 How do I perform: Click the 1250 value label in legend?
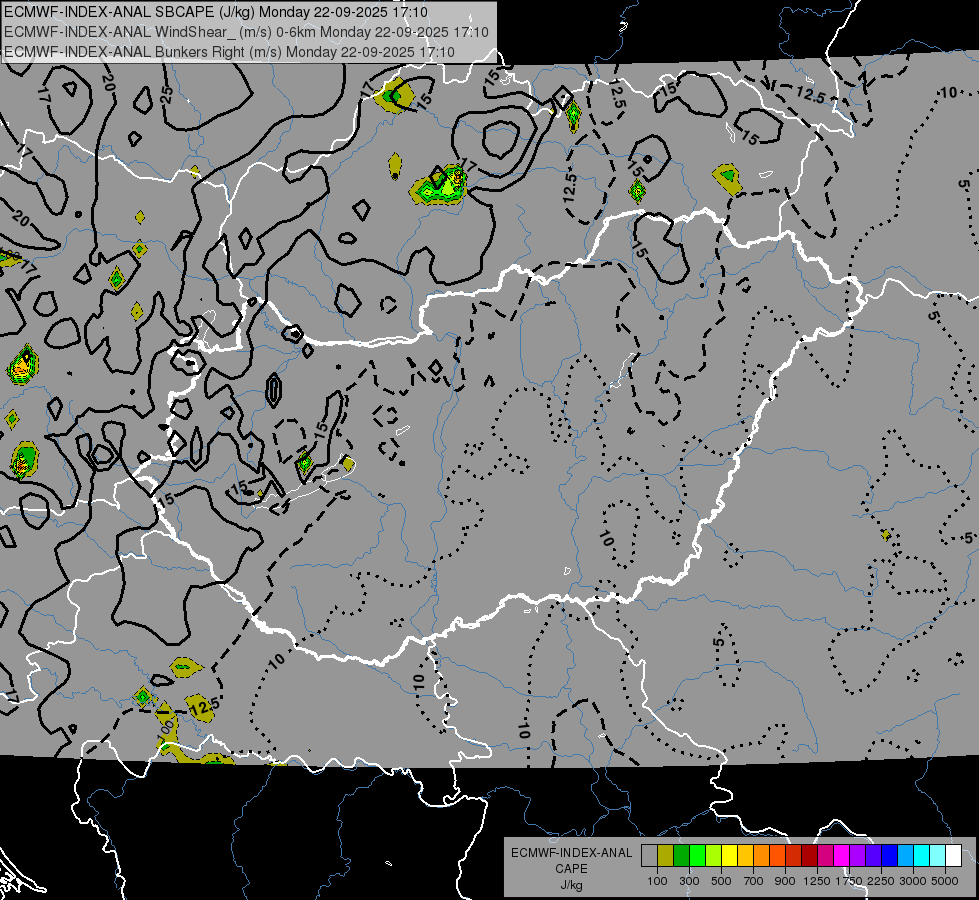(817, 881)
